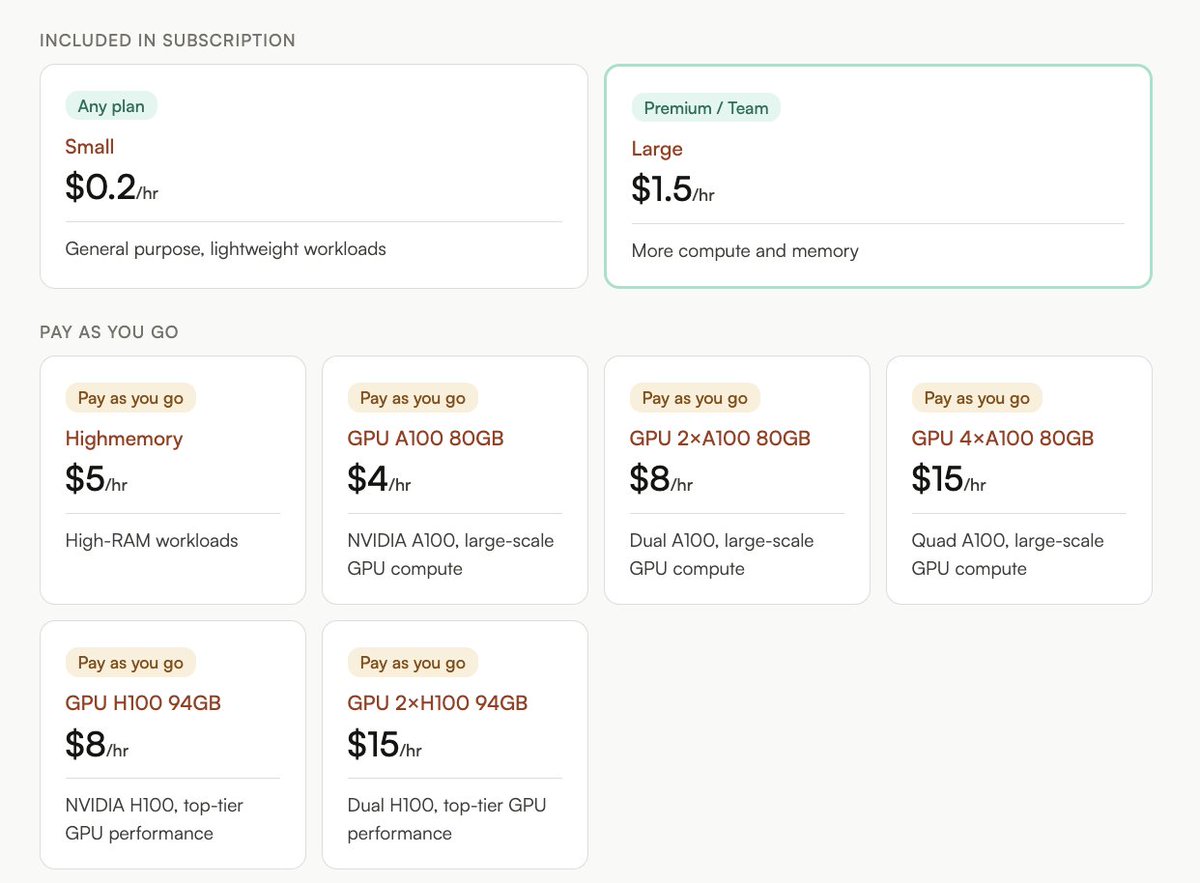The width and height of the screenshot is (1200, 883).
Task: Click the 'GPU 4×A100 80GB' title
Action: pyautogui.click(x=1003, y=438)
